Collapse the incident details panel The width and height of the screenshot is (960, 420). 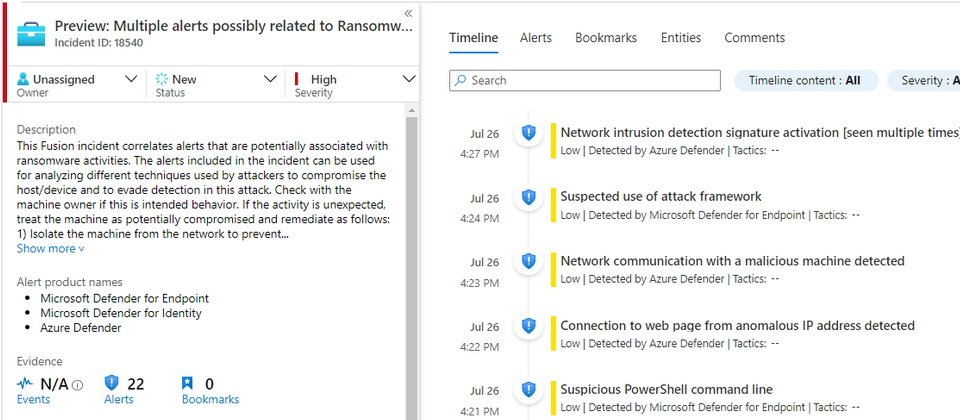pyautogui.click(x=408, y=12)
